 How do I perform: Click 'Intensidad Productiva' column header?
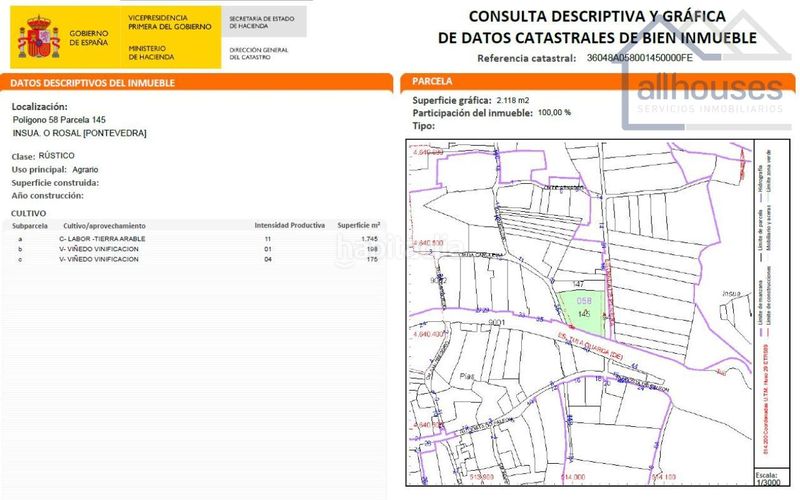click(289, 225)
